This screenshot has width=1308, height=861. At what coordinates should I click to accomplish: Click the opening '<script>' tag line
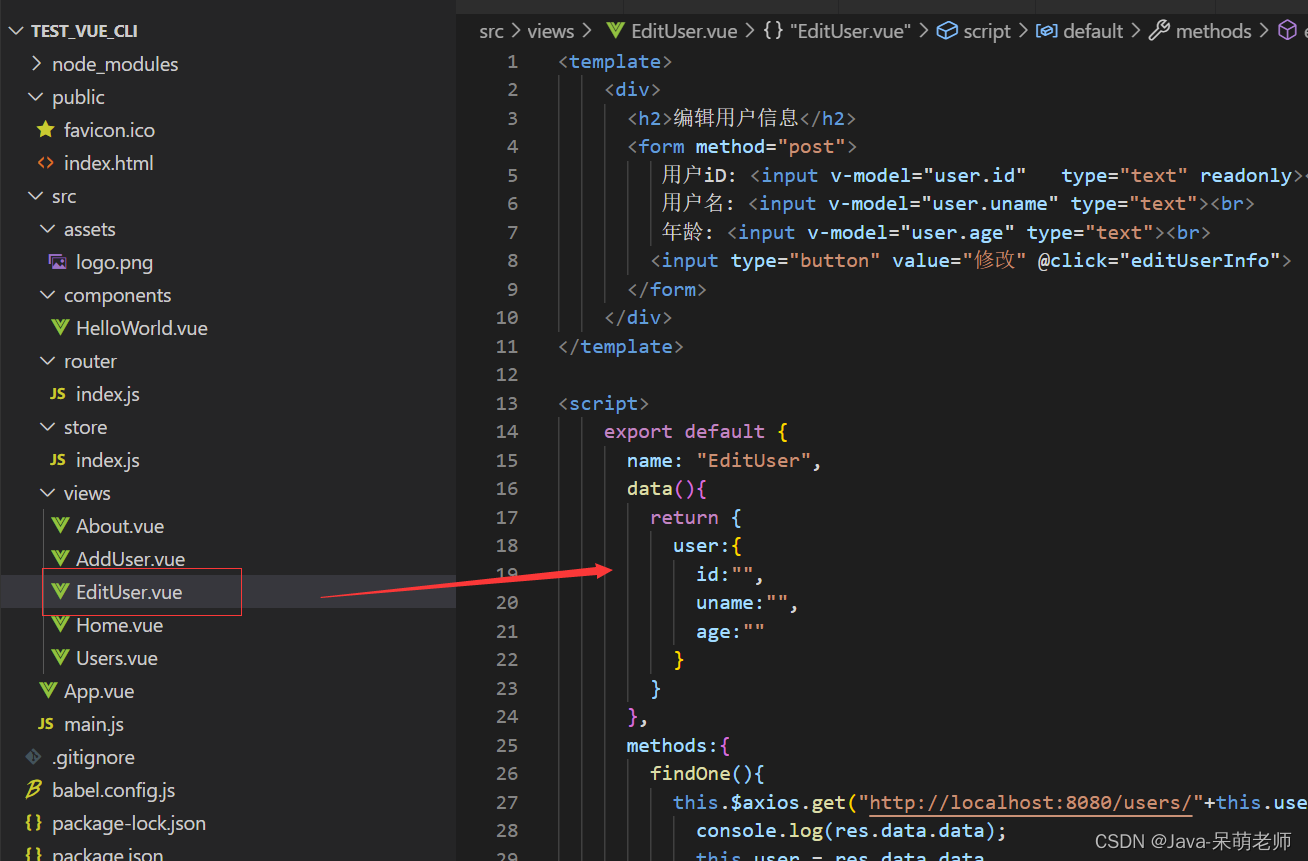click(604, 403)
